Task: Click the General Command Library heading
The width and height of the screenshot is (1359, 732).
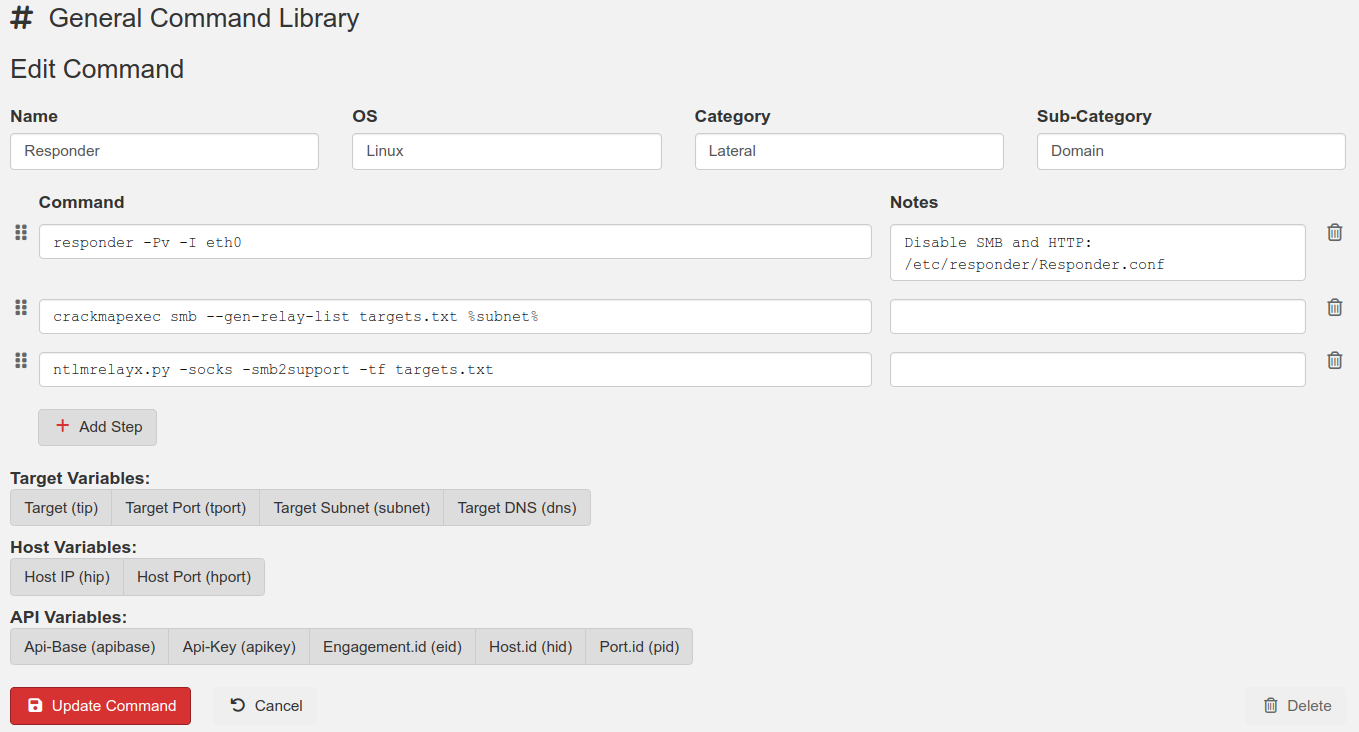Action: tap(204, 18)
